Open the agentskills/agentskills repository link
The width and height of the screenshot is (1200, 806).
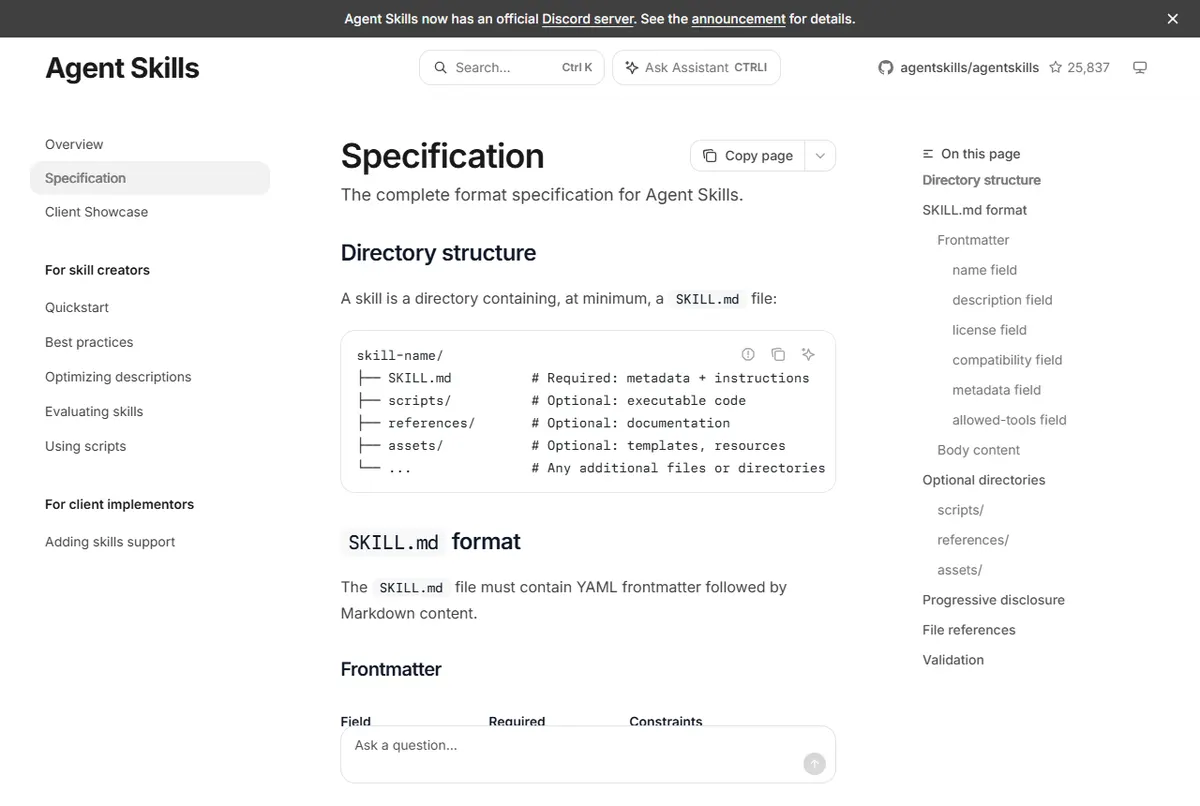coord(969,68)
